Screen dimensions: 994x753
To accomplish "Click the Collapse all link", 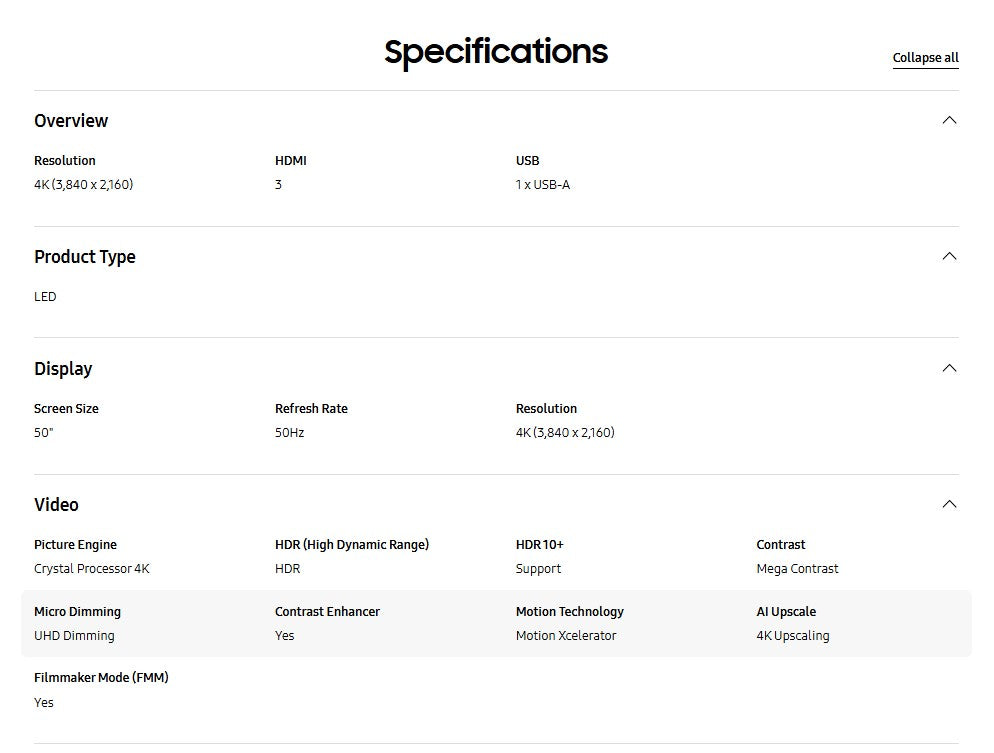I will pyautogui.click(x=925, y=58).
